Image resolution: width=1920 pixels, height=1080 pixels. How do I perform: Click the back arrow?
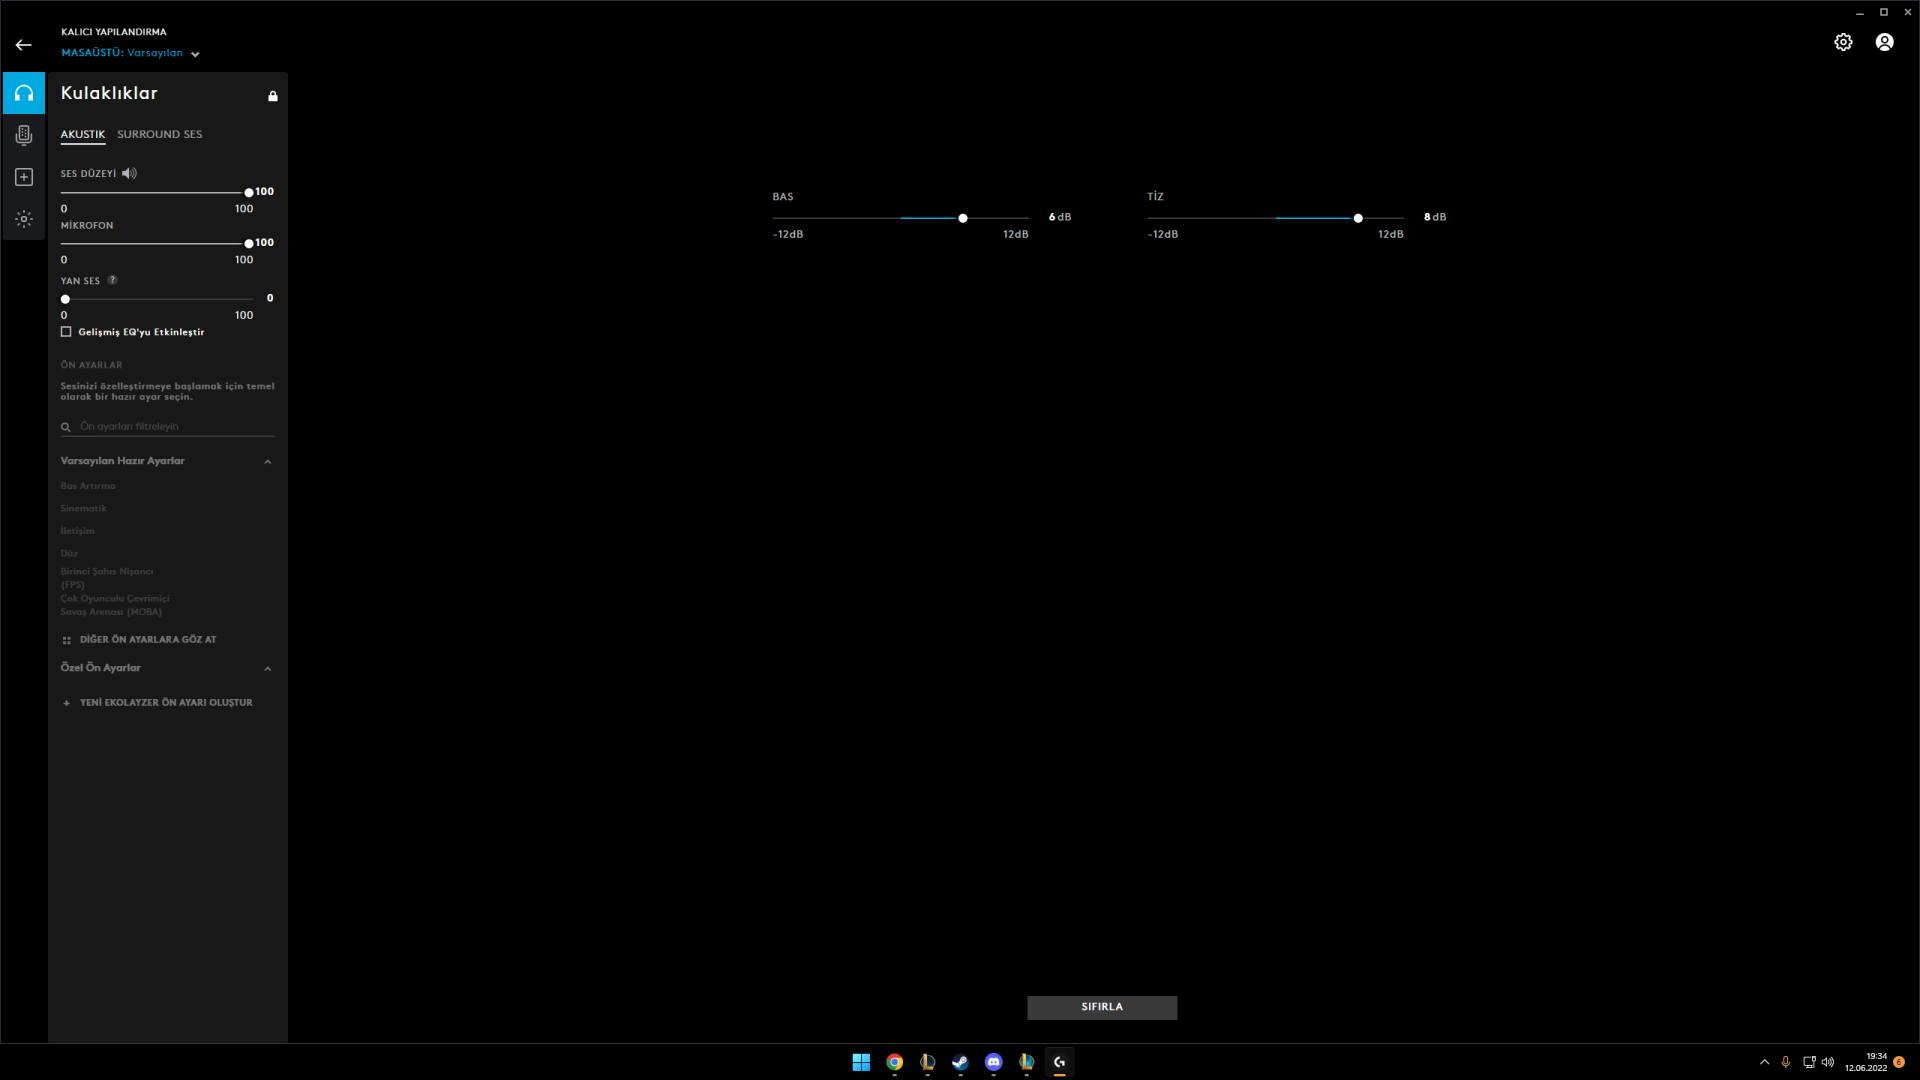[x=23, y=45]
